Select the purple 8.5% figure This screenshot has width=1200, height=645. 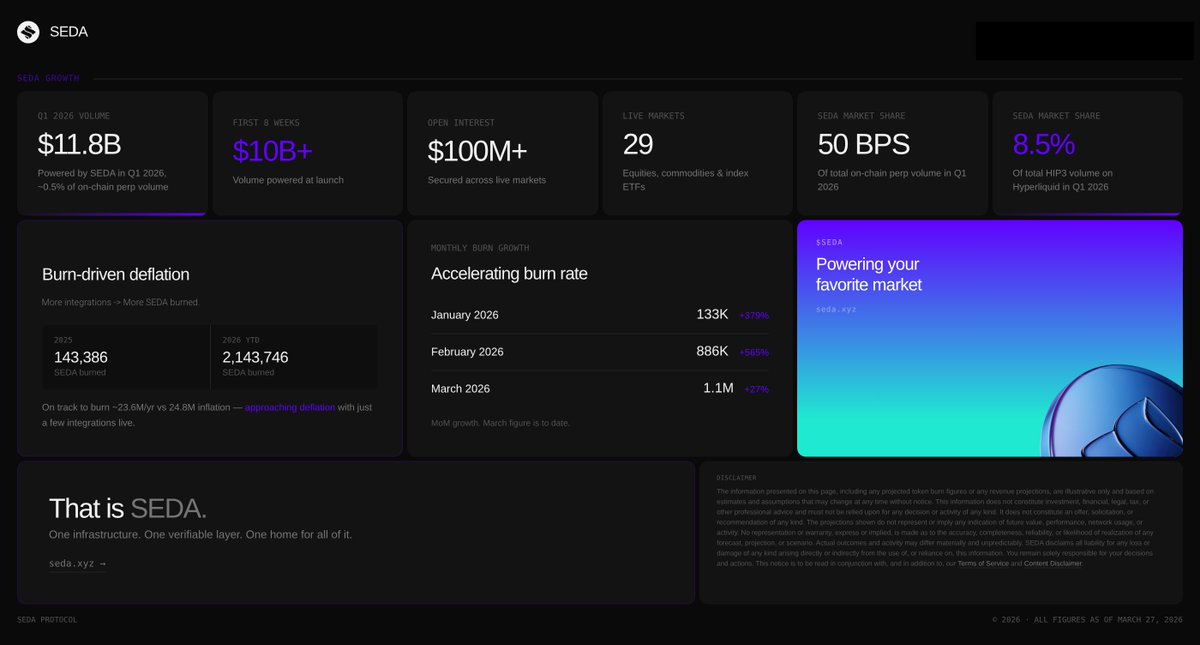pos(1044,145)
